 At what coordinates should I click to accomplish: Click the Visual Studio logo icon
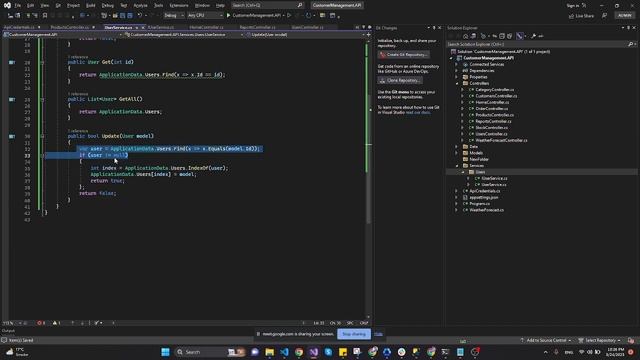click(x=7, y=6)
